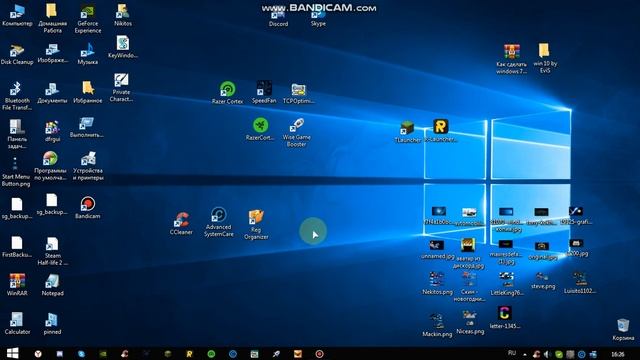640x360 pixels.
Task: Select the аватар из дискорда.jpg file
Action: (x=468, y=253)
